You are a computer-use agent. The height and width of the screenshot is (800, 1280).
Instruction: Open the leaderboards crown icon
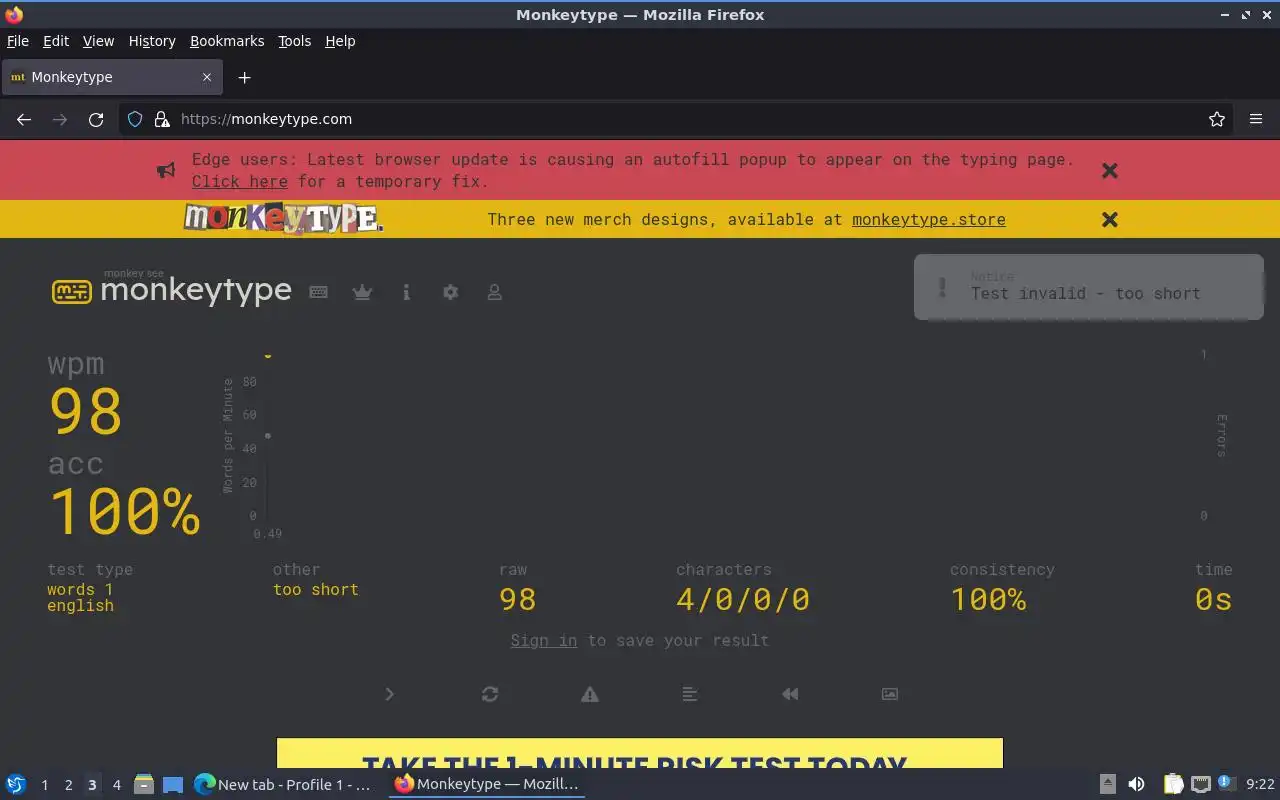pyautogui.click(x=362, y=292)
